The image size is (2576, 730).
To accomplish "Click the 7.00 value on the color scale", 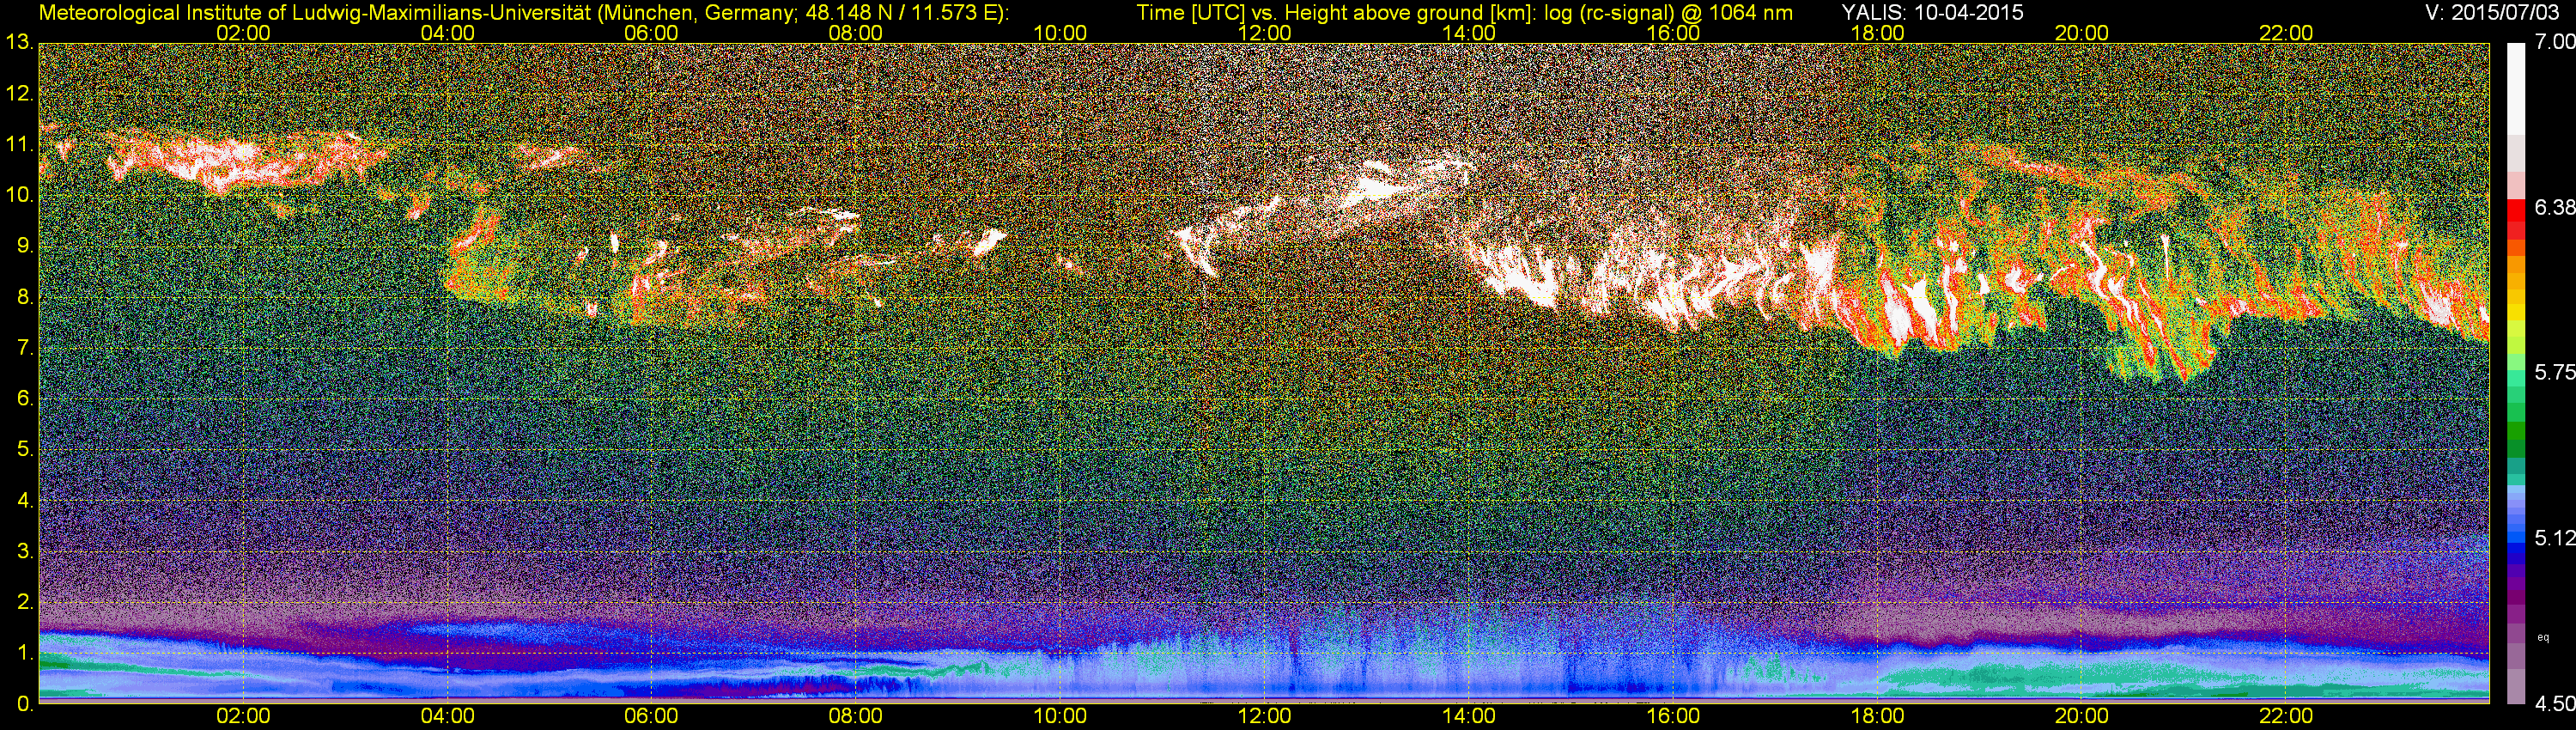I will (2555, 42).
